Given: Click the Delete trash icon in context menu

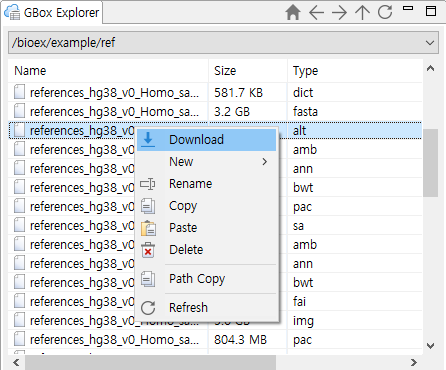Looking at the screenshot, I should (x=148, y=250).
